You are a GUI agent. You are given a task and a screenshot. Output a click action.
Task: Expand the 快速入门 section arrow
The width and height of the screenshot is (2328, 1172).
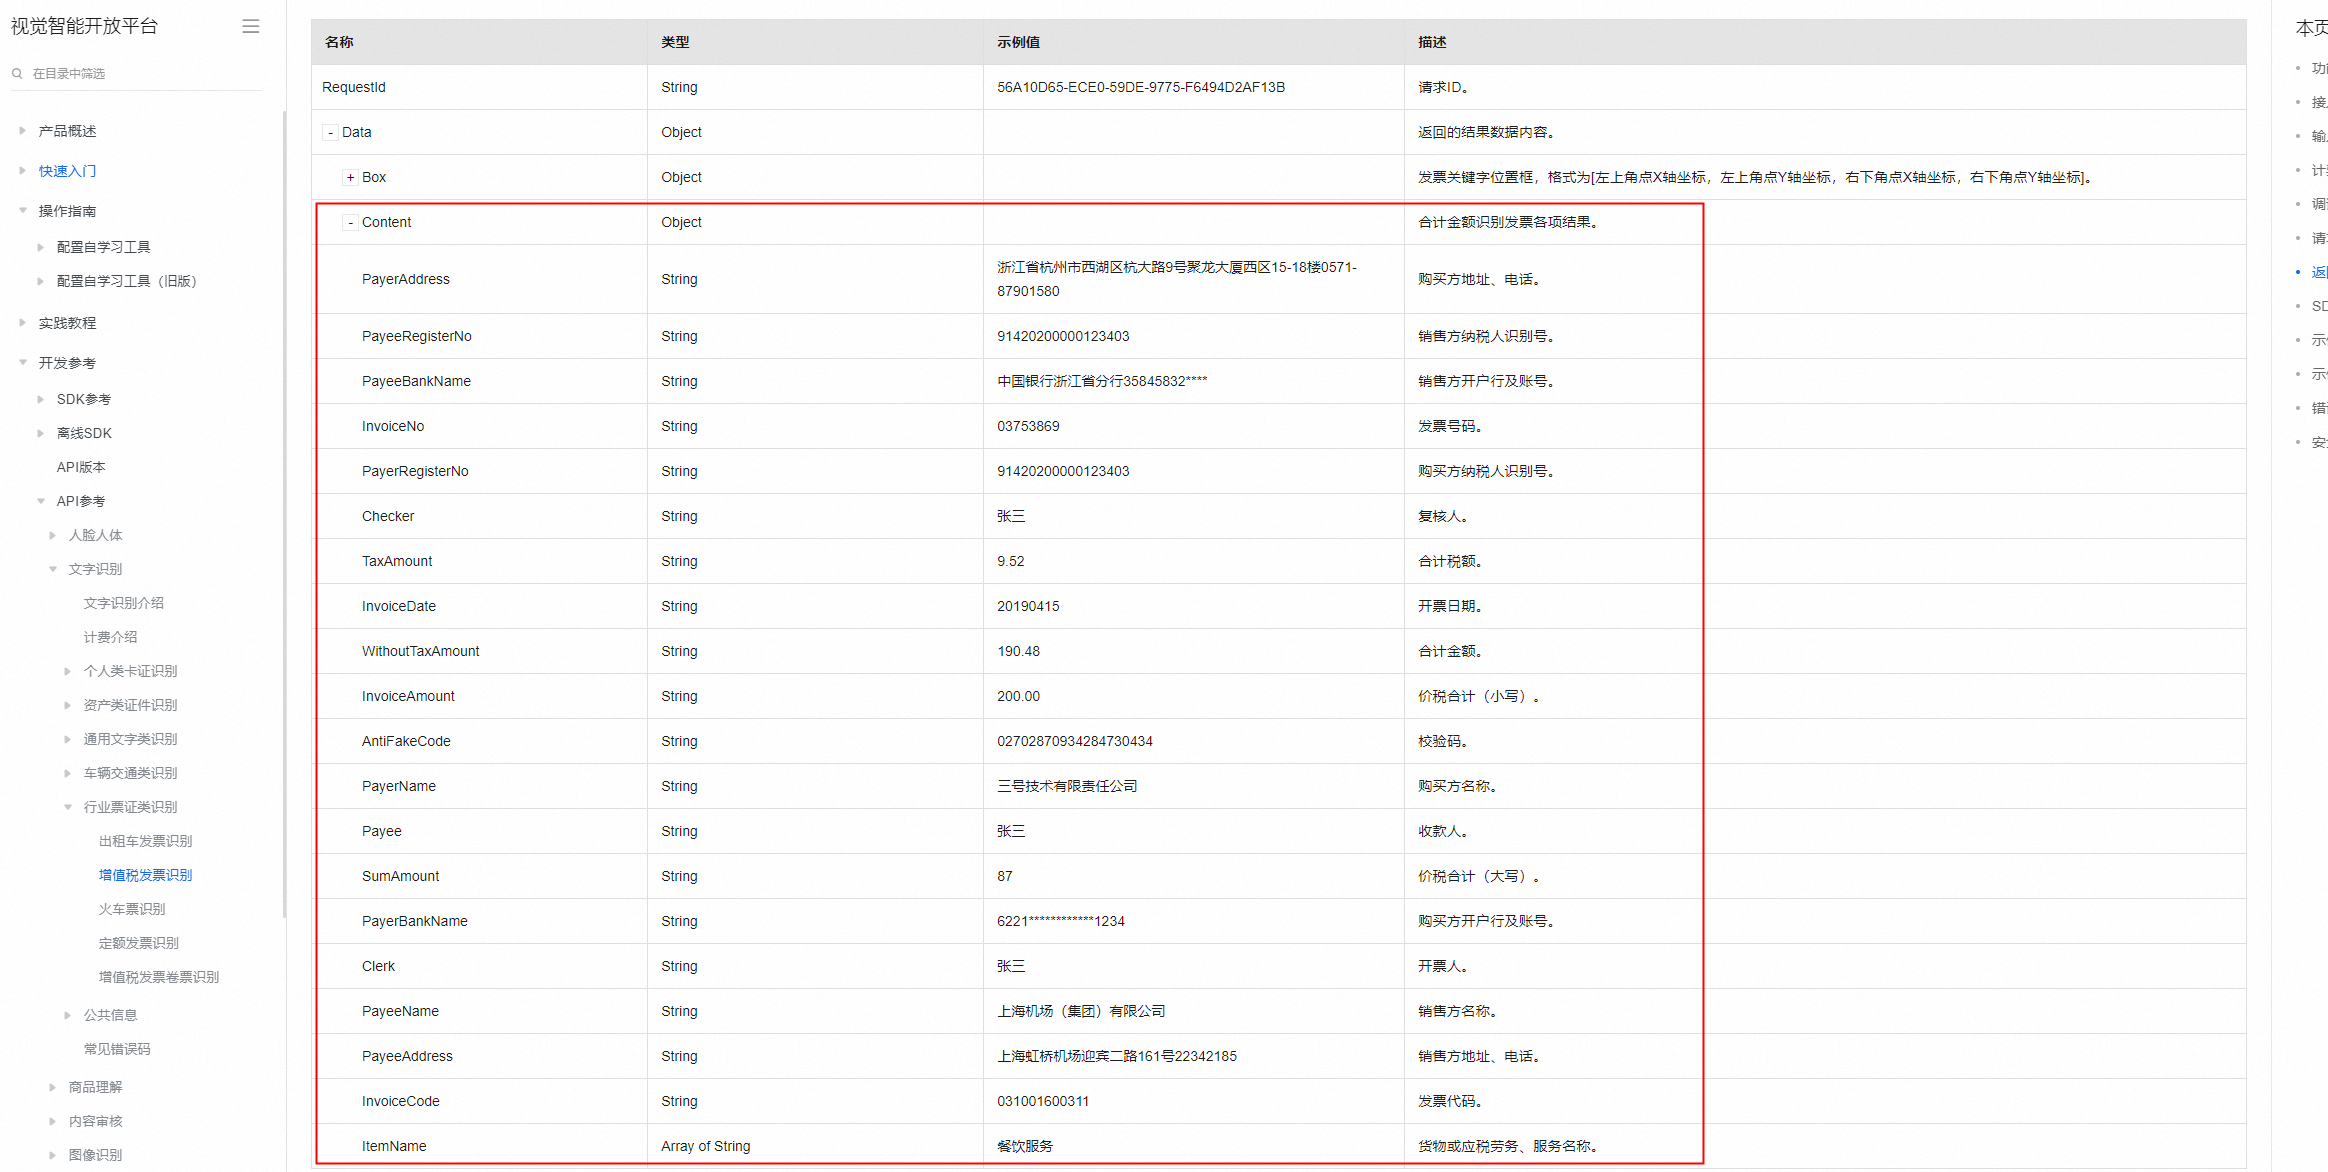coord(22,171)
